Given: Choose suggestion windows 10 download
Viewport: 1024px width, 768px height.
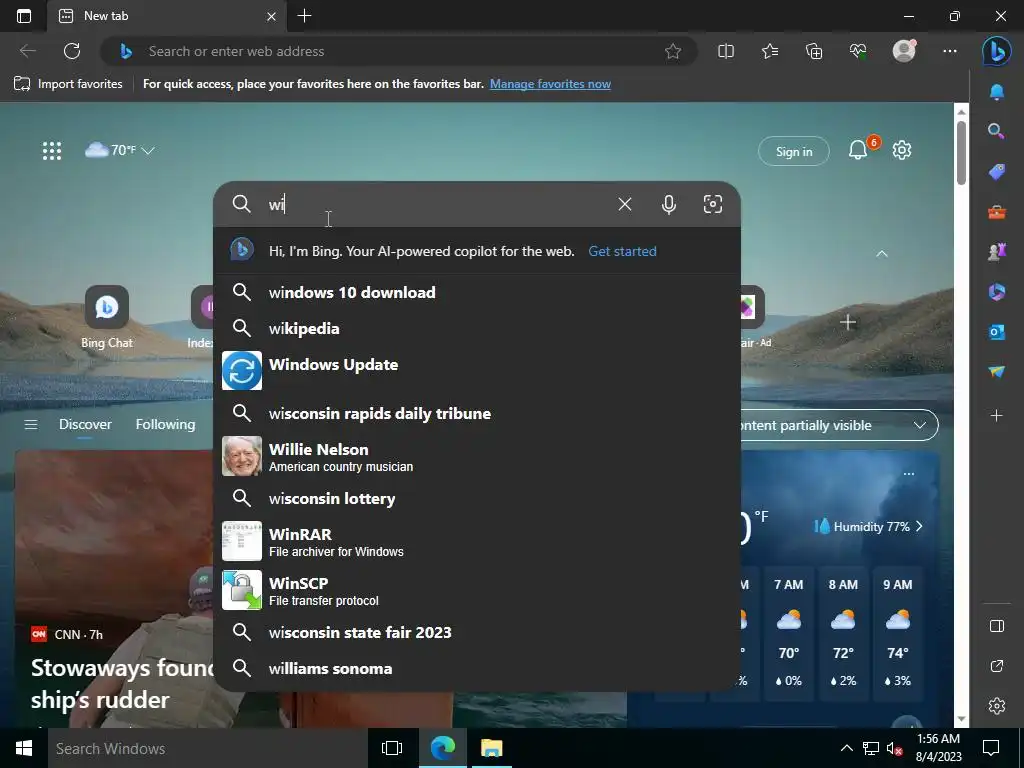Looking at the screenshot, I should [x=477, y=293].
